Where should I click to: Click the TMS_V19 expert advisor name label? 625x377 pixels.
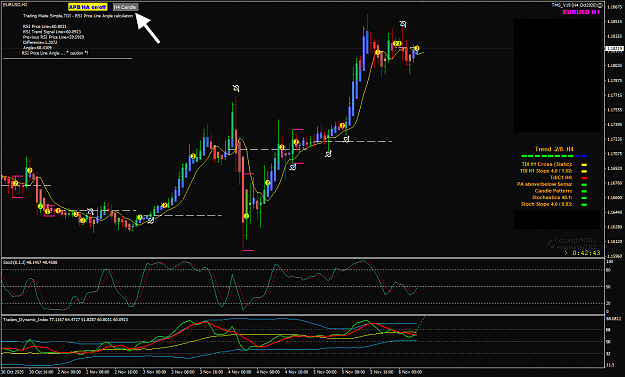pyautogui.click(x=574, y=5)
